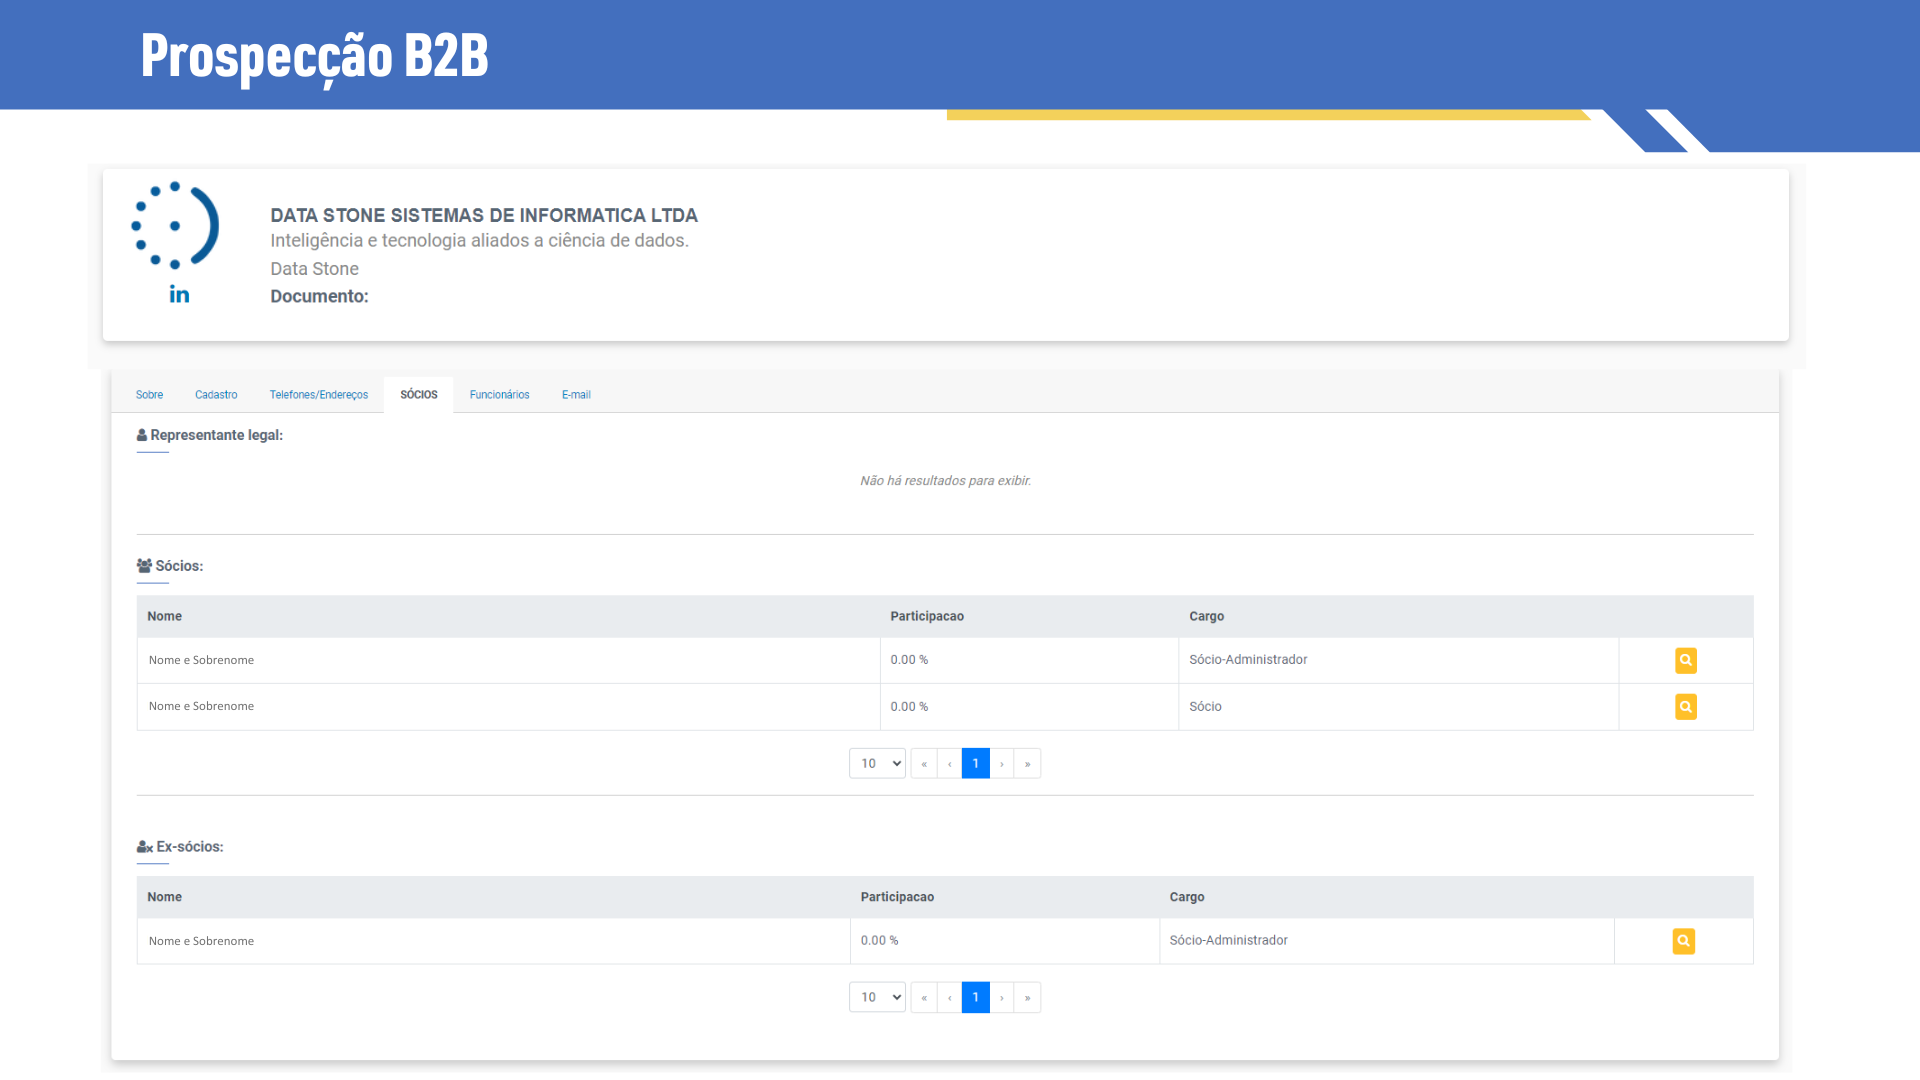Open the Telefones/Endereços tab
Viewport: 1920px width, 1080px height.
[318, 395]
